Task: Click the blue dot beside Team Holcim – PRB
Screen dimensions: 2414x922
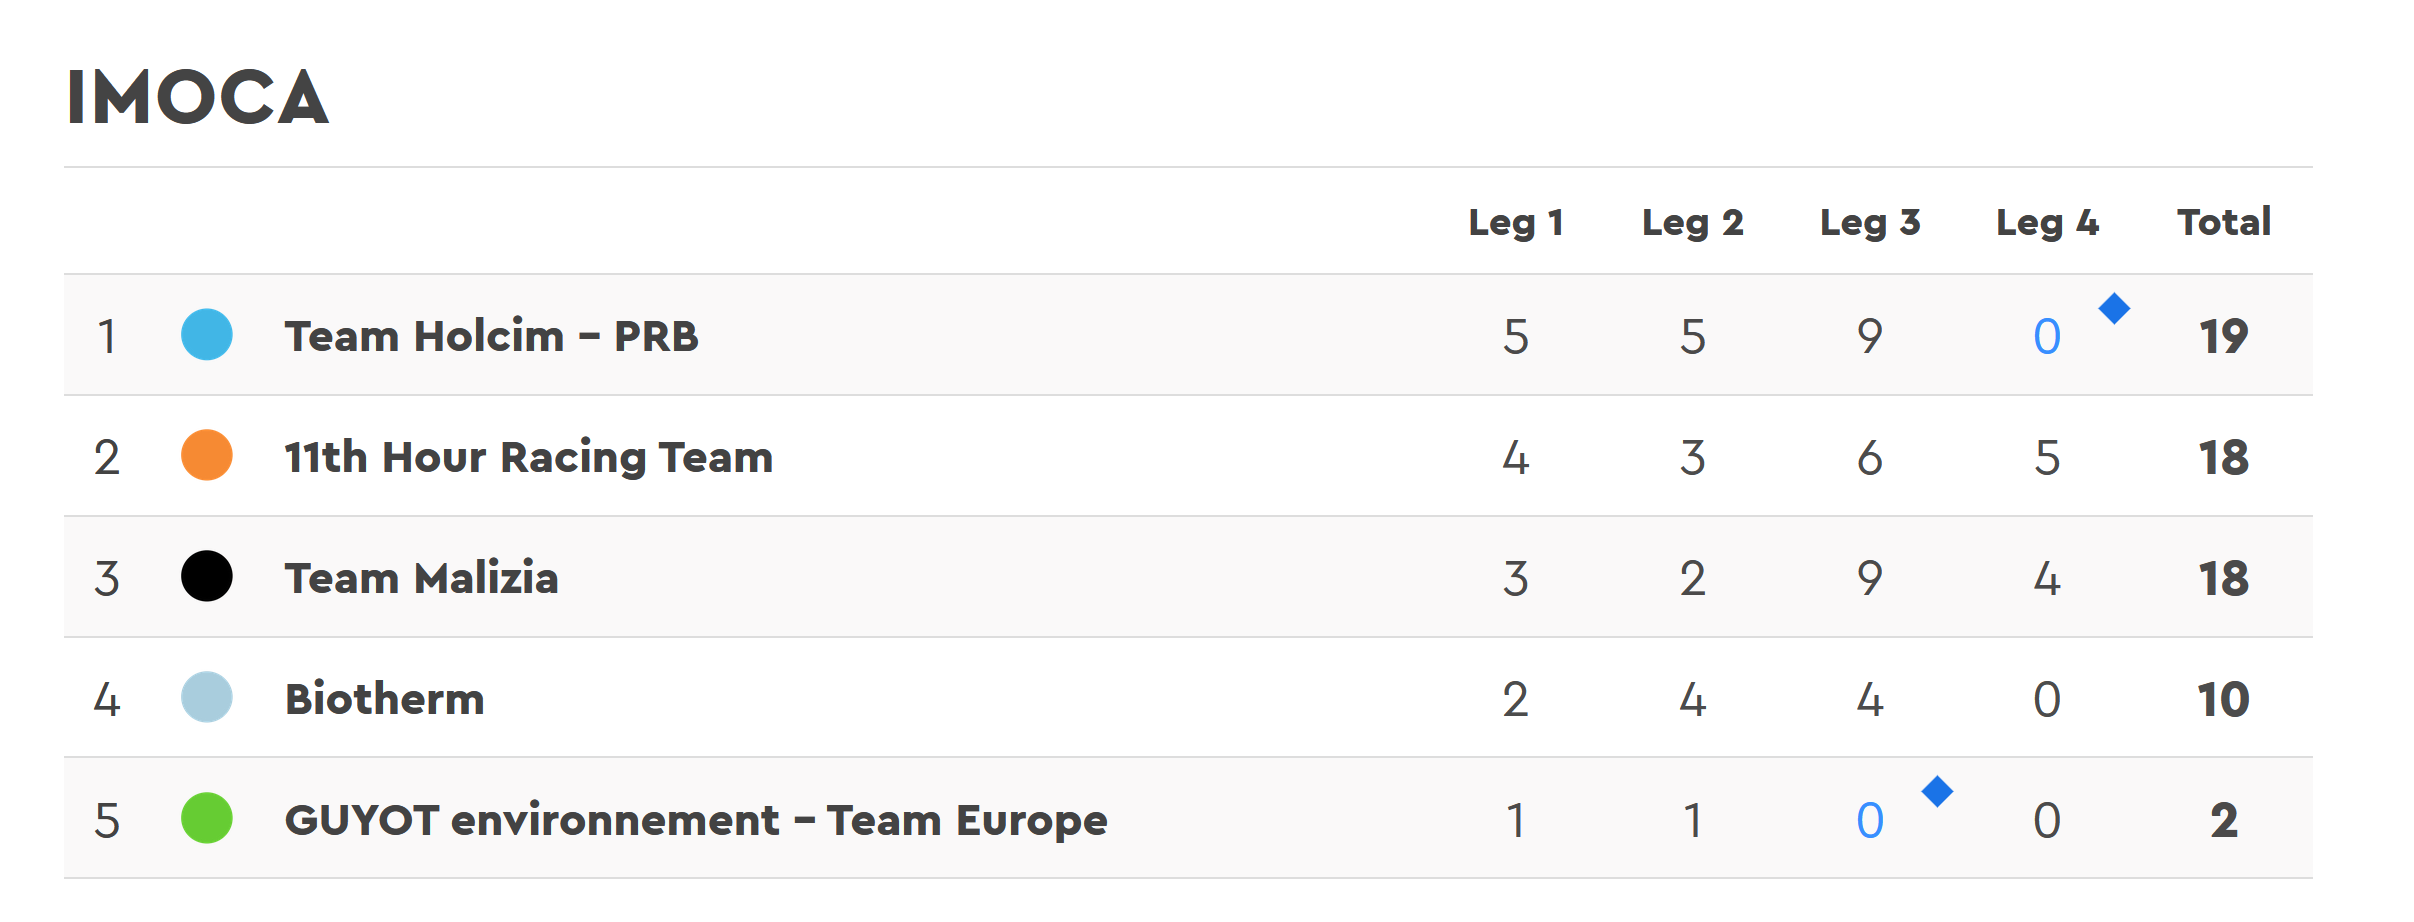Action: pos(207,335)
